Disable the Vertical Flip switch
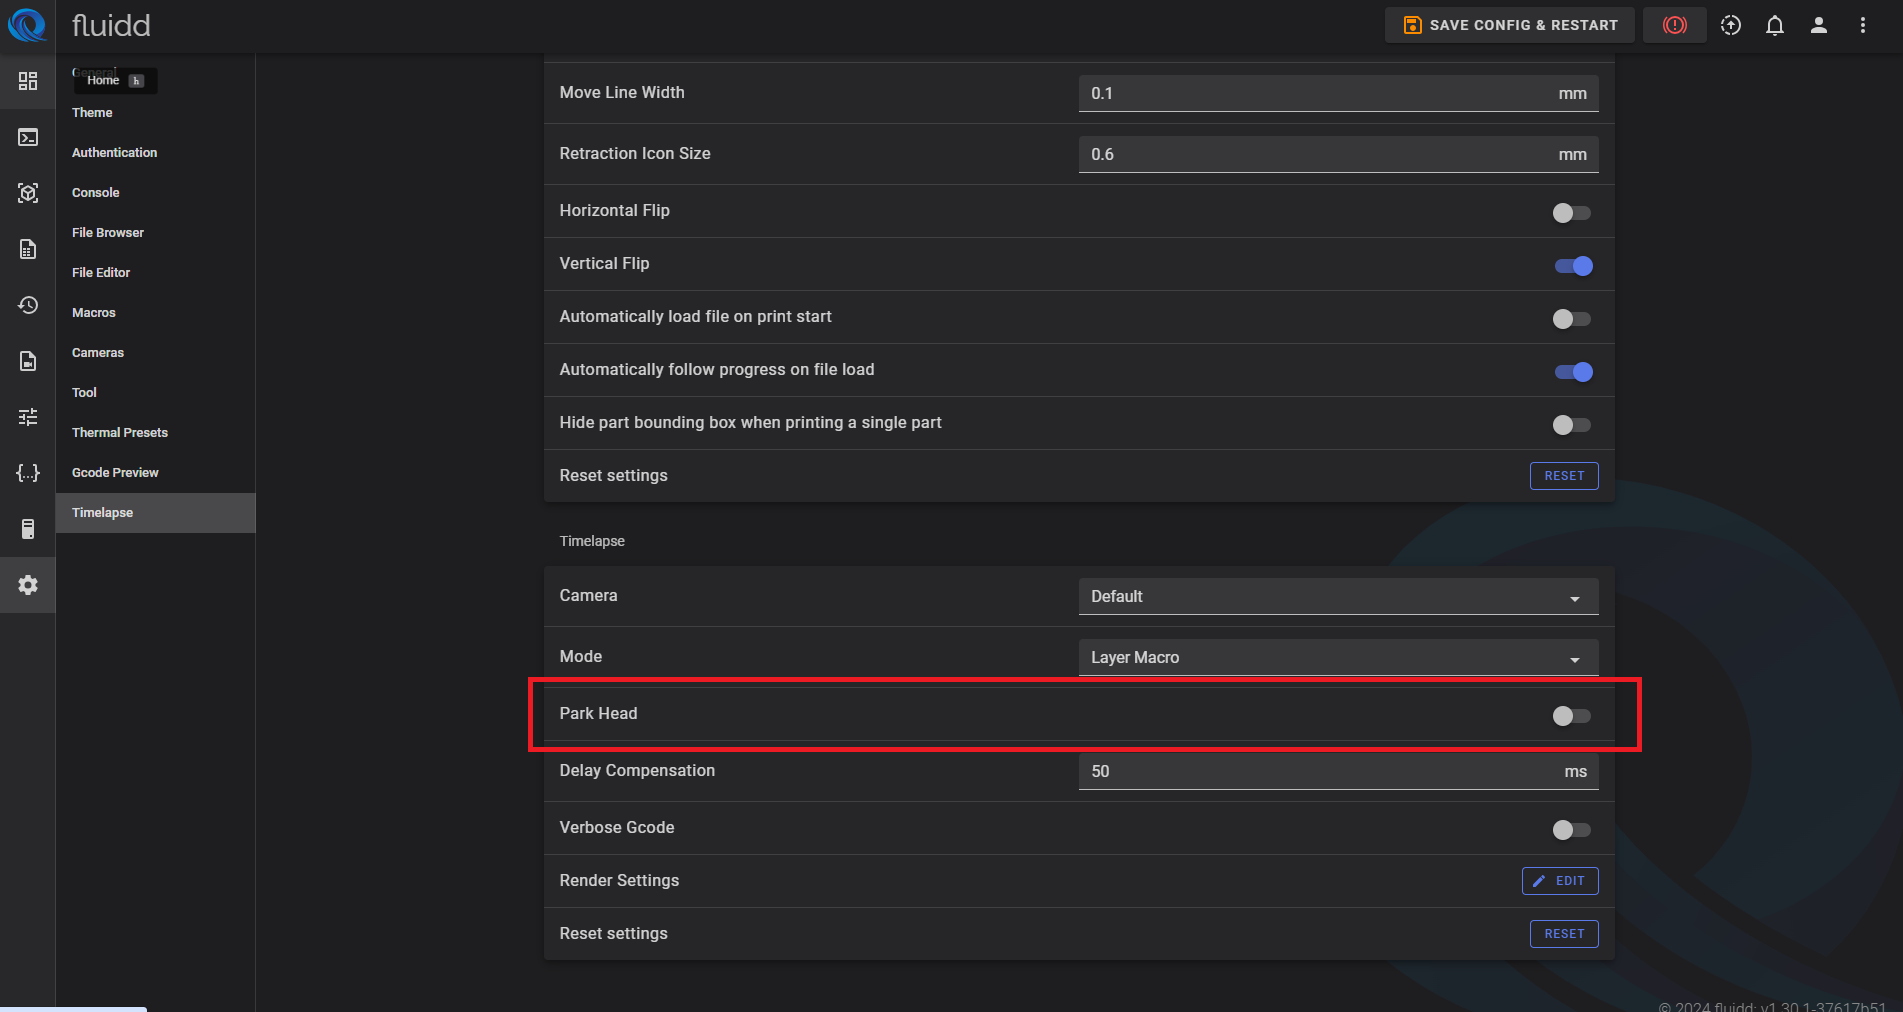This screenshot has height=1012, width=1903. pyautogui.click(x=1573, y=266)
